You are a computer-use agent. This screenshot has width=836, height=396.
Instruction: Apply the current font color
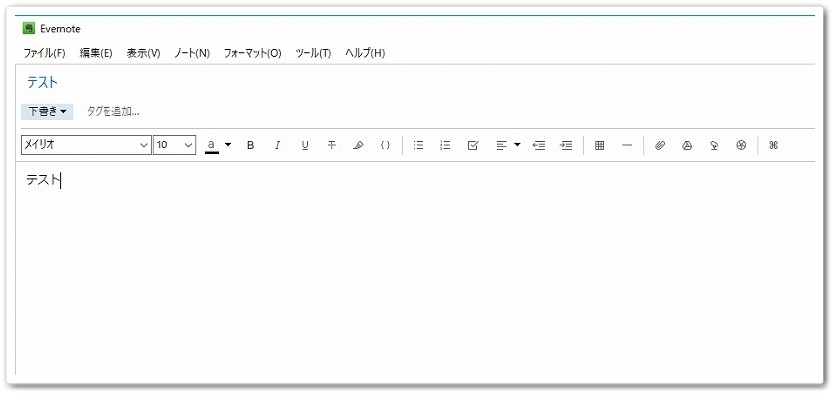[212, 145]
